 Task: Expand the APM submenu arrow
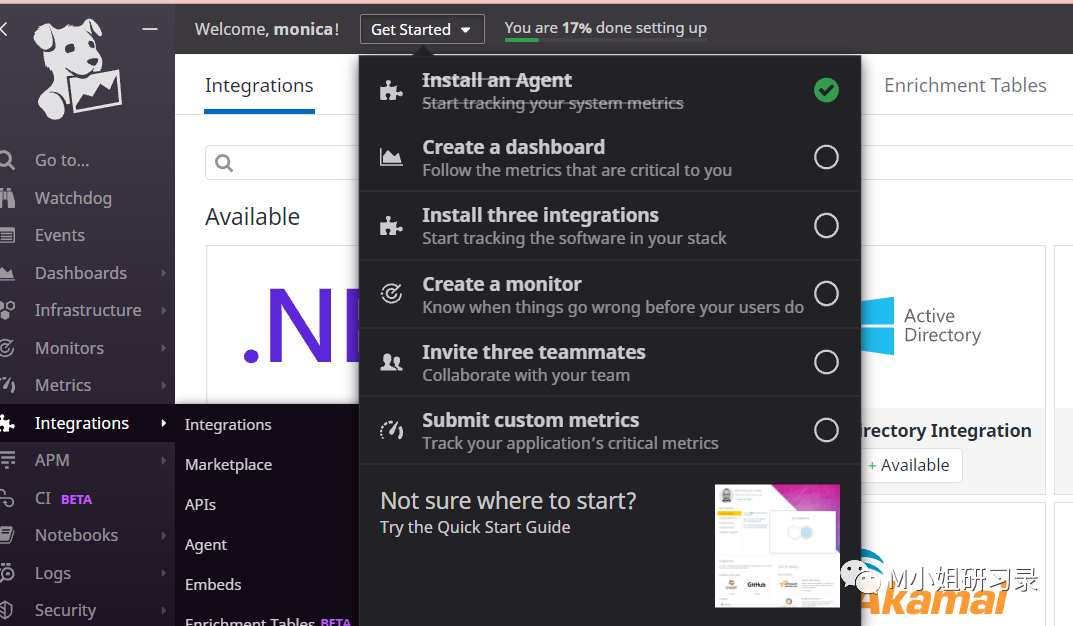point(164,460)
